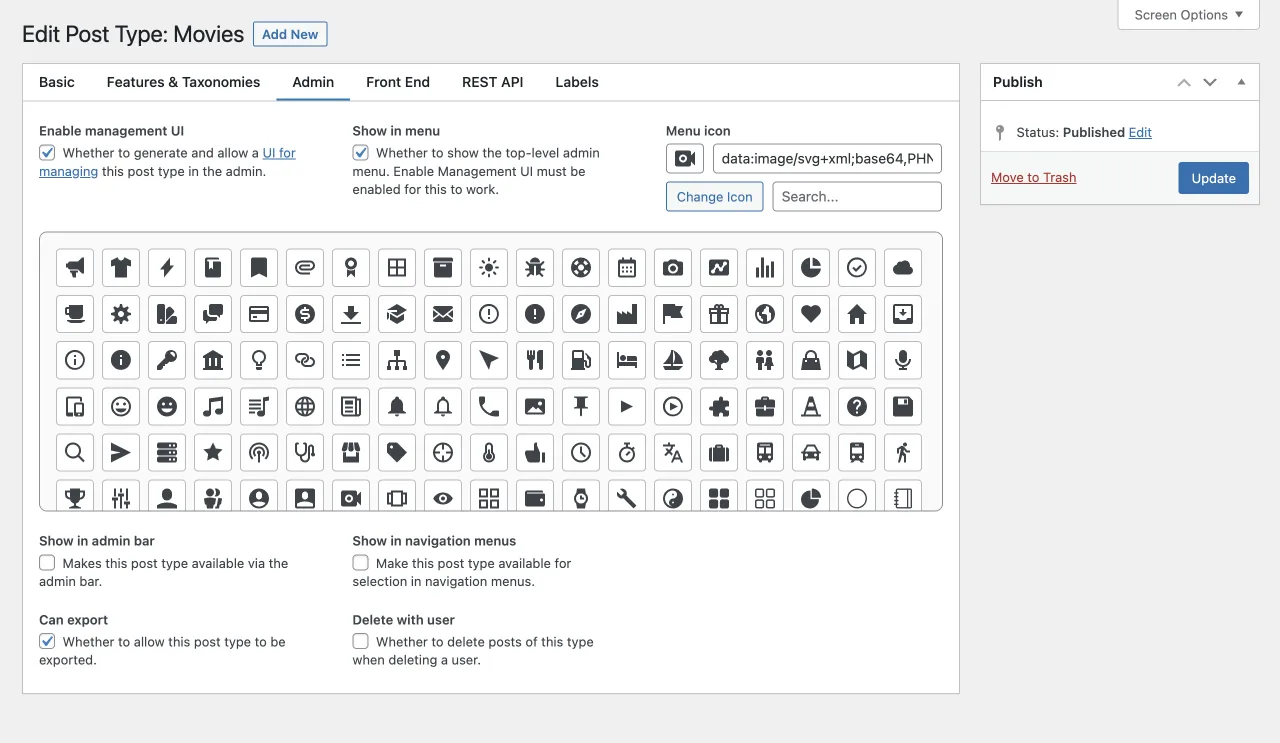Click the blue Update button
Image resolution: width=1280 pixels, height=743 pixels.
coord(1213,178)
